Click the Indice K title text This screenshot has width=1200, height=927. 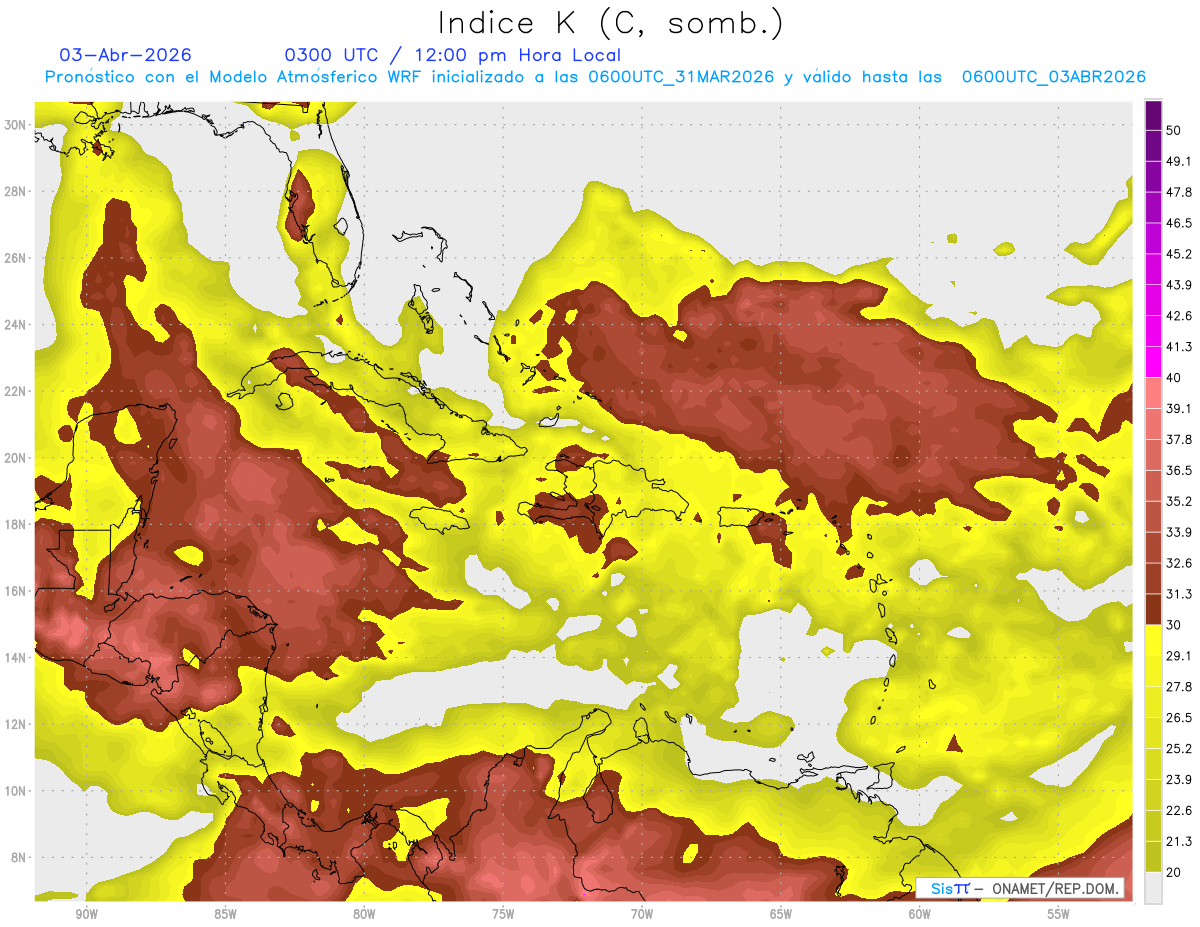pyautogui.click(x=611, y=23)
